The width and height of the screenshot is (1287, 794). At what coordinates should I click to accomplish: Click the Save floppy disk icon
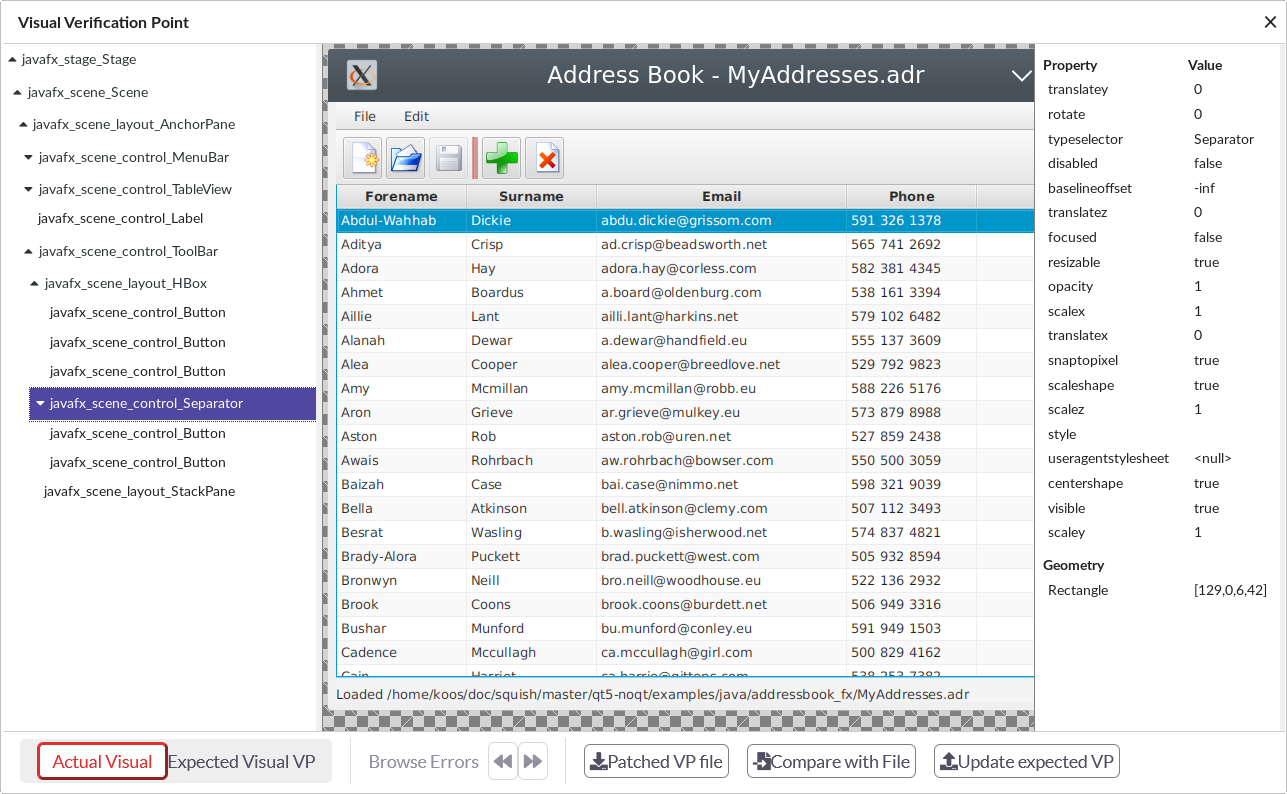click(x=448, y=158)
